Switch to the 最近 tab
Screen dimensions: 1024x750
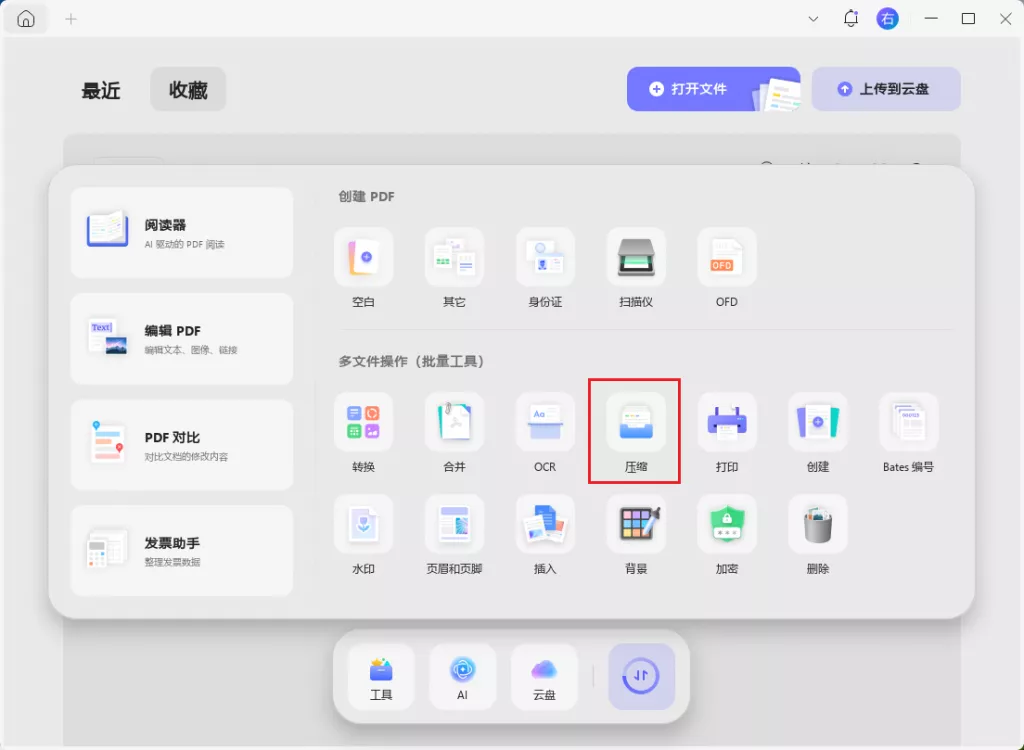point(101,90)
